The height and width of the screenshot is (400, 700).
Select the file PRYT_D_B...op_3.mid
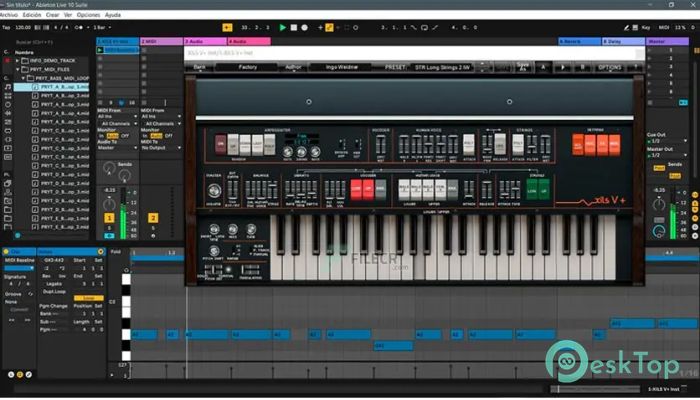(x=61, y=192)
